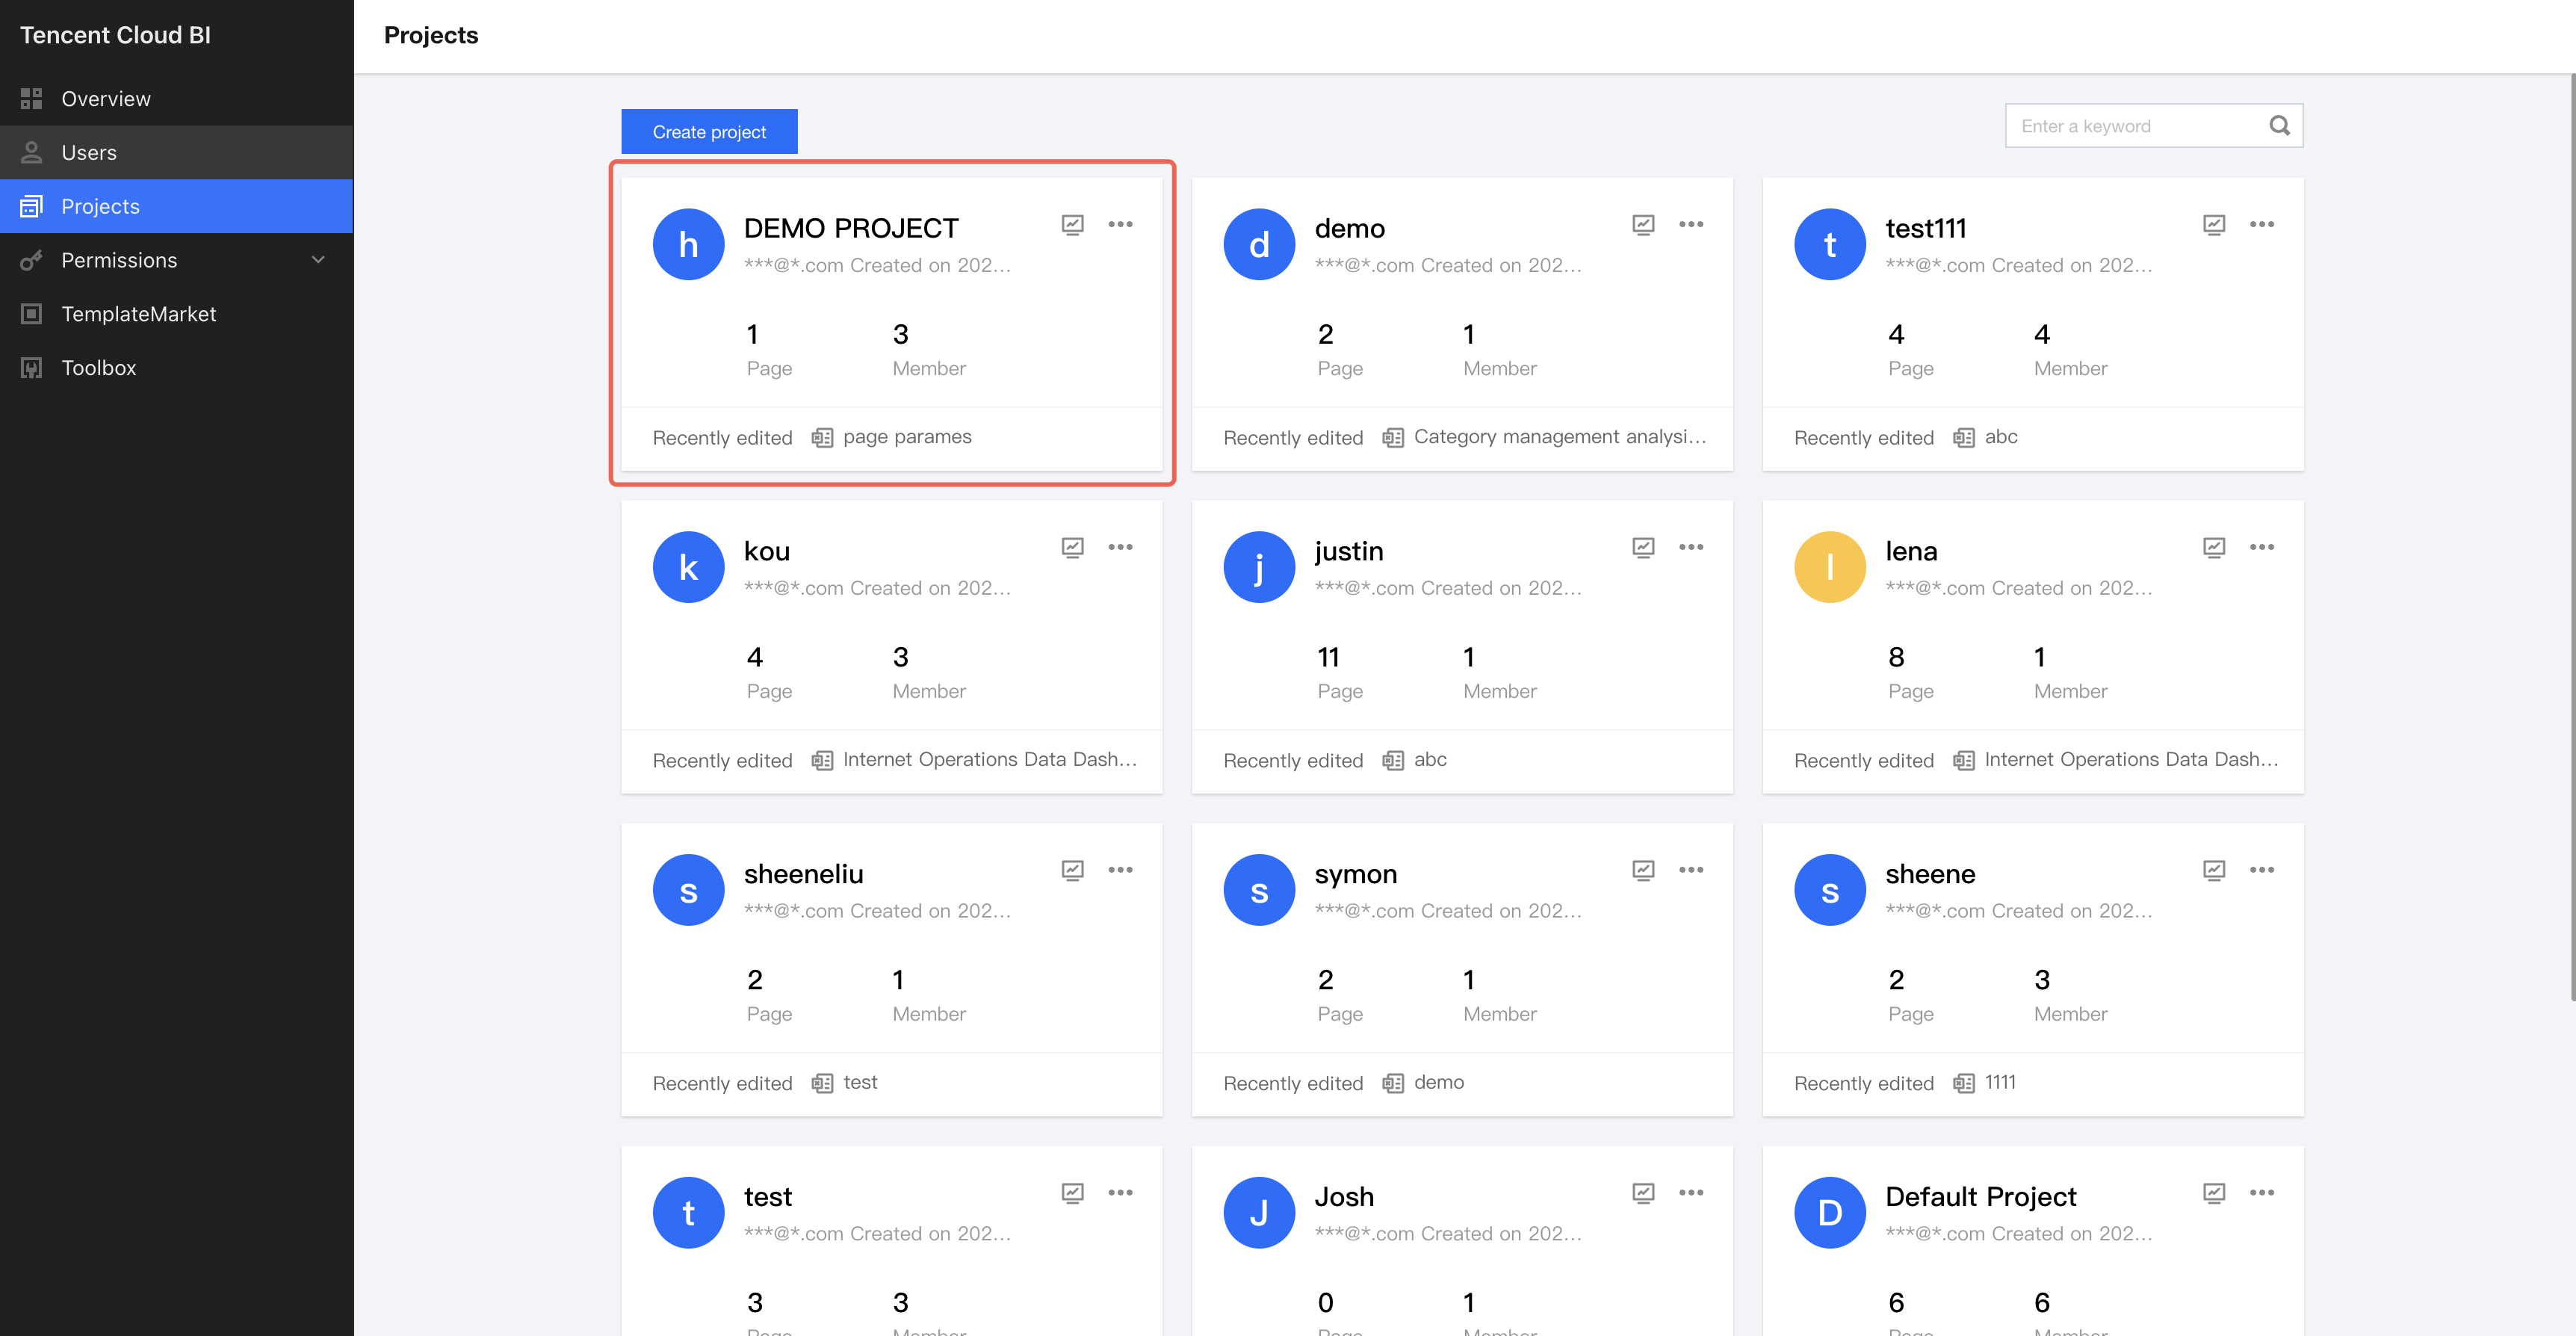
Task: Click the chart icon on Default Project card
Action: pyautogui.click(x=2214, y=1193)
